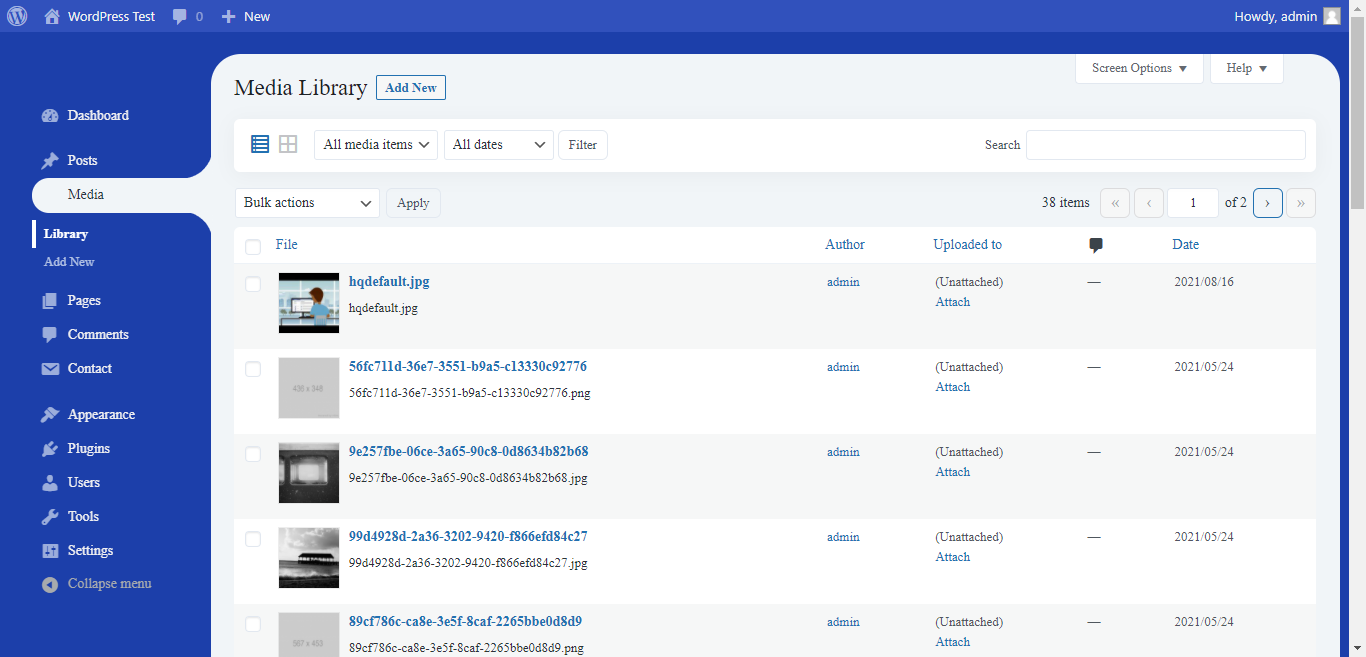Open the Library submenu item
Image resolution: width=1366 pixels, height=657 pixels.
[66, 234]
